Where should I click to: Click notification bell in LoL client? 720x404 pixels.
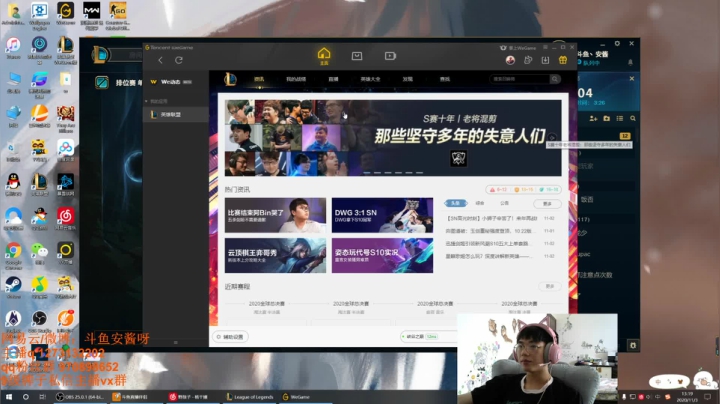click(x=630, y=62)
